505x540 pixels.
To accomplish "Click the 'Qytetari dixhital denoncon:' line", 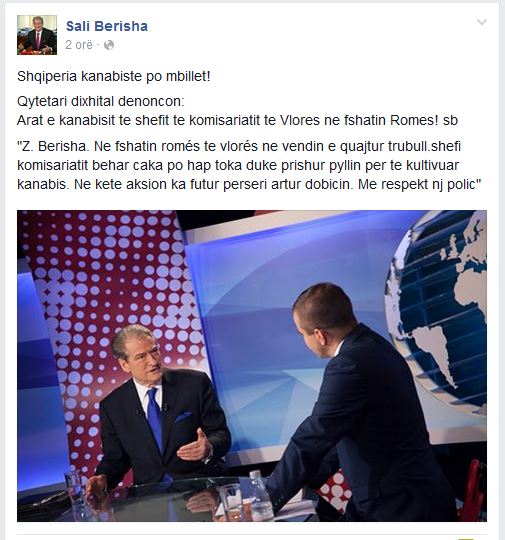I will (x=101, y=101).
